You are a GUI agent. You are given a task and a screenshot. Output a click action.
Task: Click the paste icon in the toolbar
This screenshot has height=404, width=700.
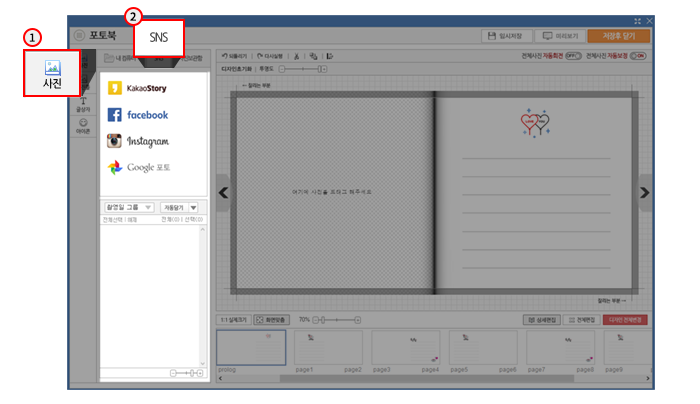point(330,56)
